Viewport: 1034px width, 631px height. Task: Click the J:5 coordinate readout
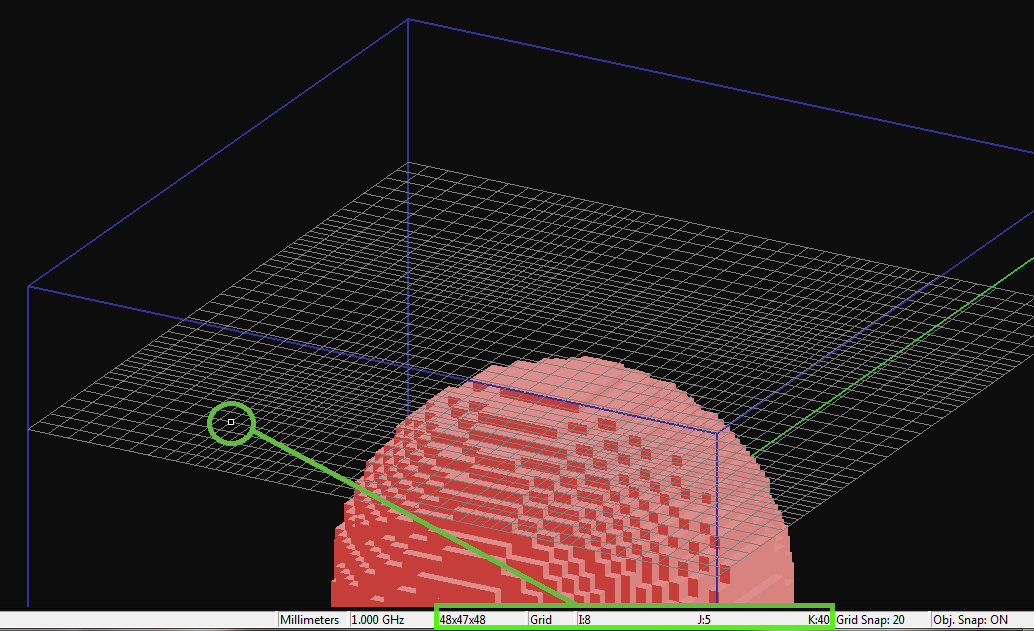pos(706,619)
